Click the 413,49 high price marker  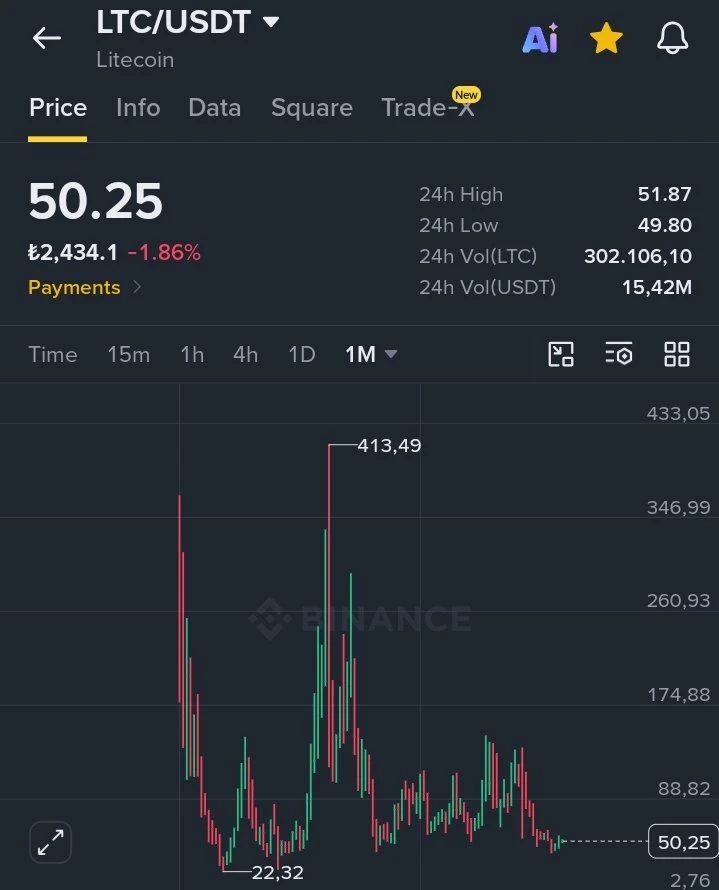tap(389, 446)
